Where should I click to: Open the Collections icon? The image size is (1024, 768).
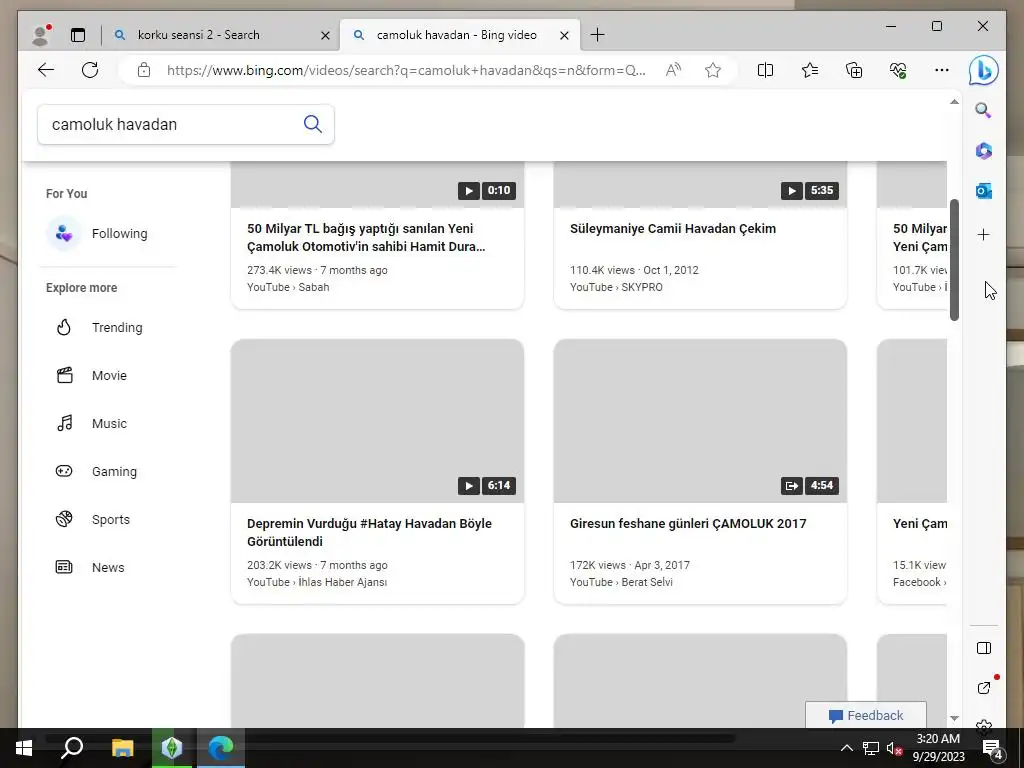tap(854, 70)
